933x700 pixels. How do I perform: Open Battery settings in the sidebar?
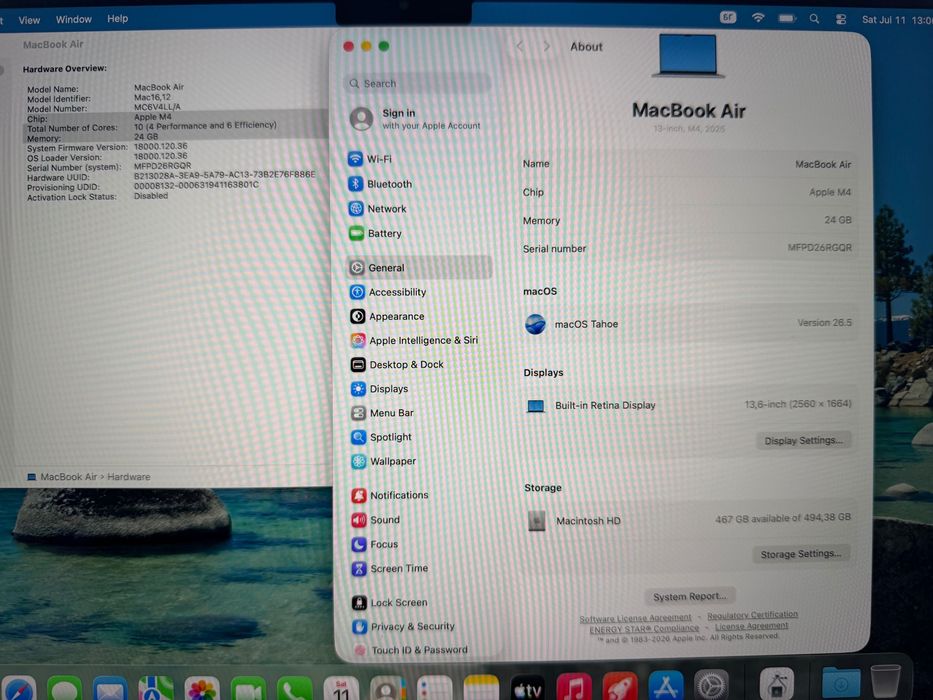375,233
